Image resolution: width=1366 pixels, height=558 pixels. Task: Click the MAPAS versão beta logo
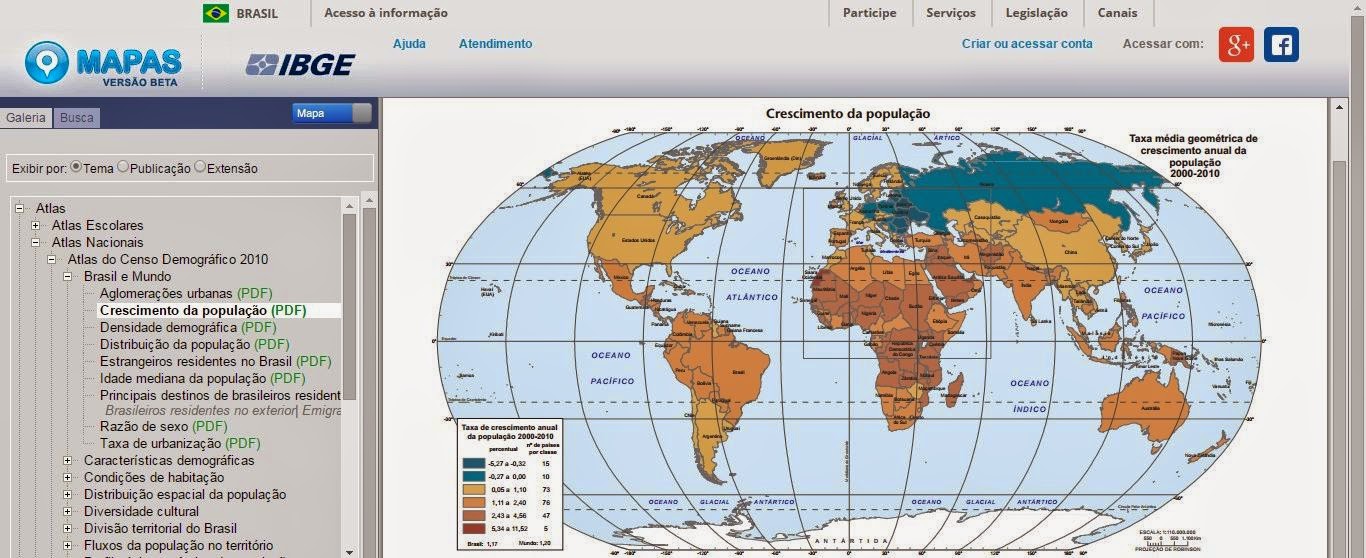coord(103,63)
